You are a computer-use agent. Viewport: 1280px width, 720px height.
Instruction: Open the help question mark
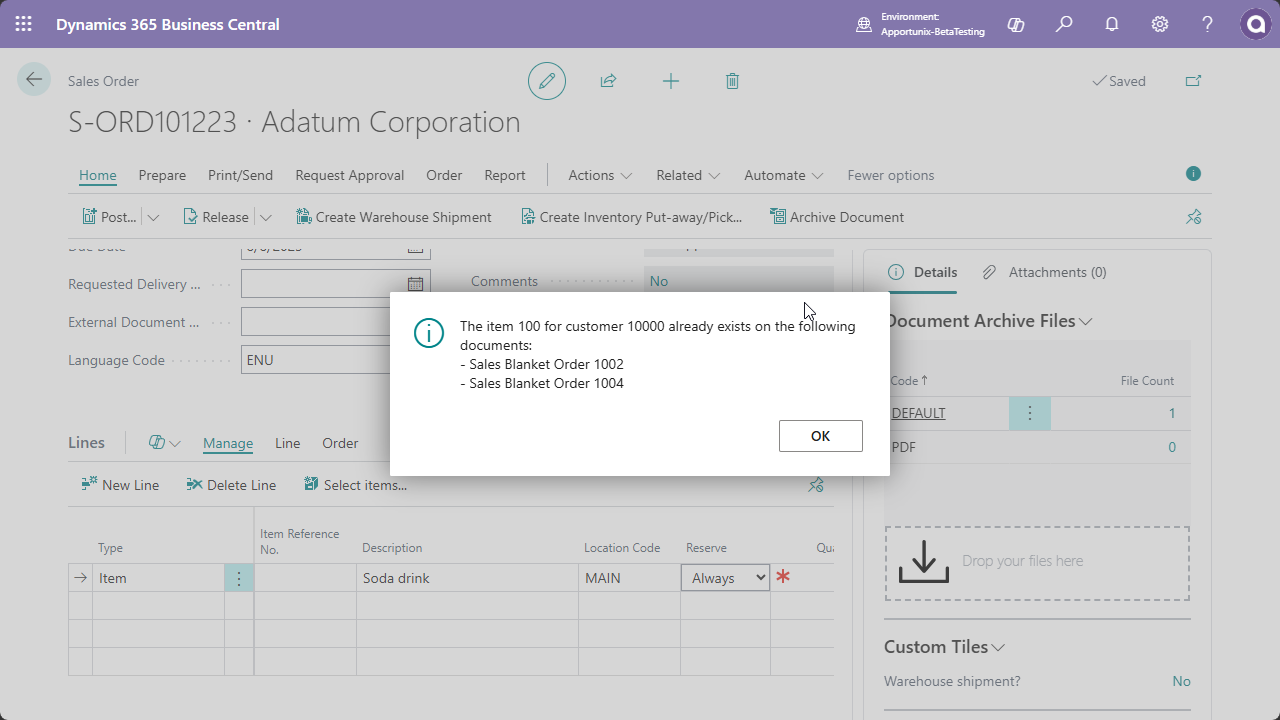(1208, 24)
